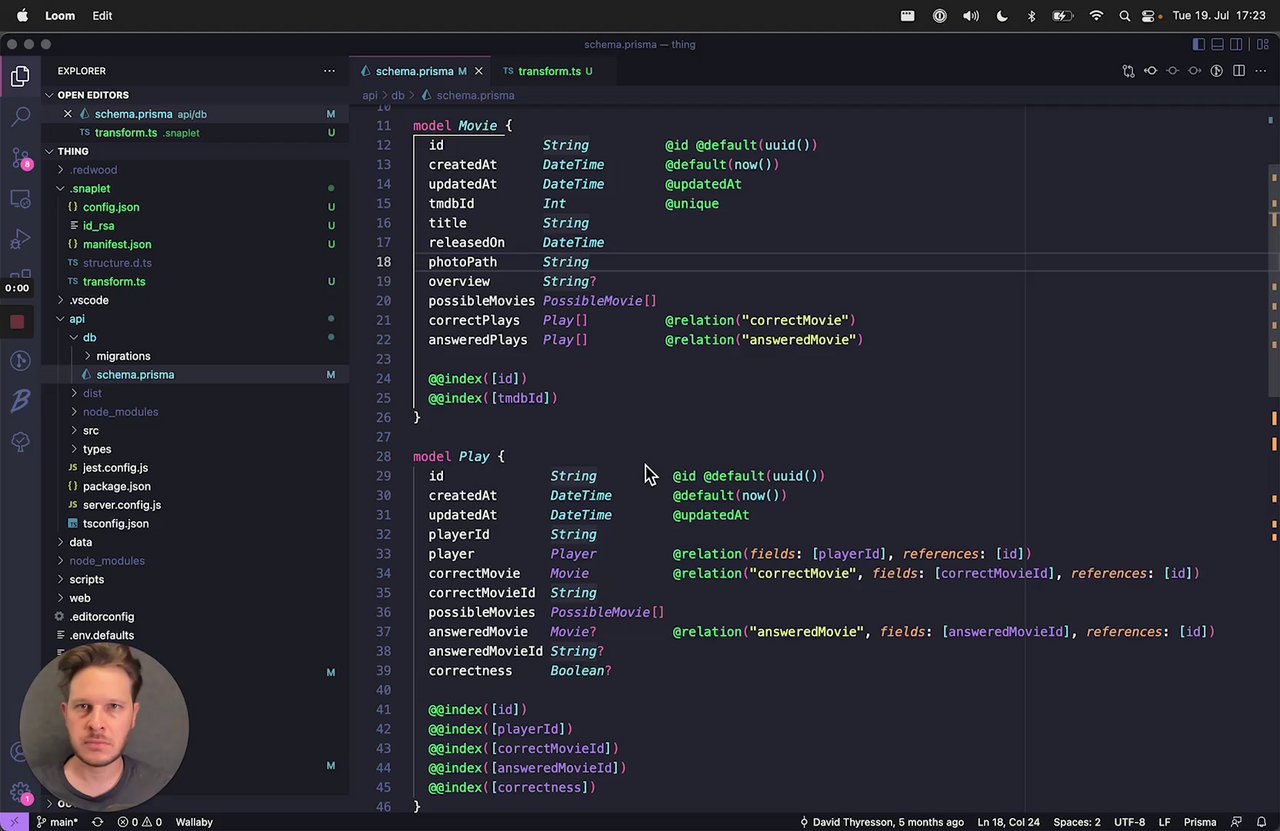Switch to the transform.ts tab
Image resolution: width=1280 pixels, height=831 pixels.
pyautogui.click(x=548, y=71)
